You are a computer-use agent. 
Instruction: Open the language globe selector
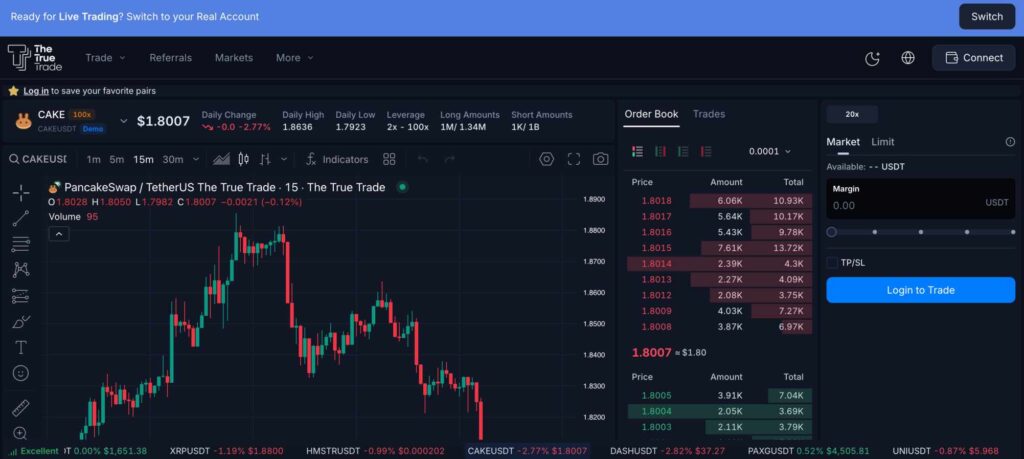click(908, 57)
